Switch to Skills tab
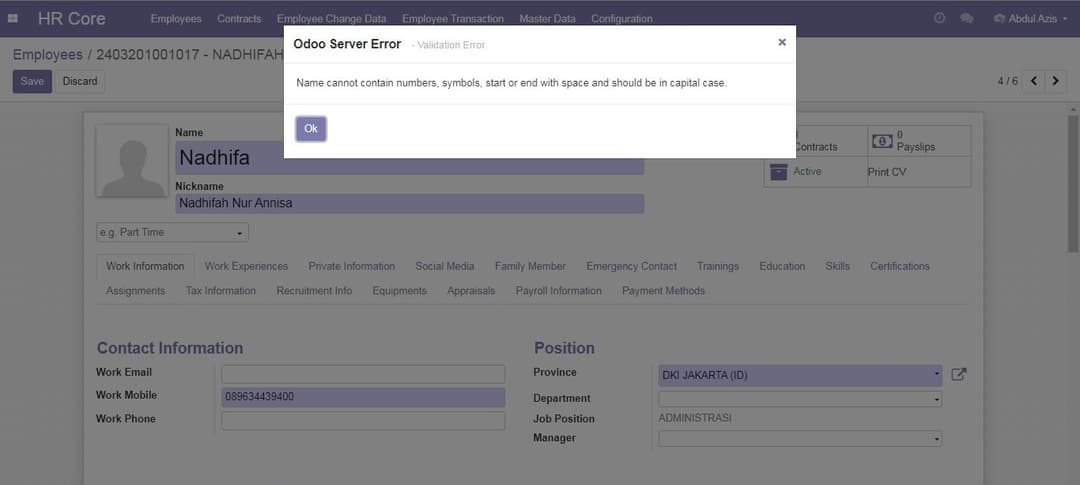The height and width of the screenshot is (485, 1080). [838, 266]
